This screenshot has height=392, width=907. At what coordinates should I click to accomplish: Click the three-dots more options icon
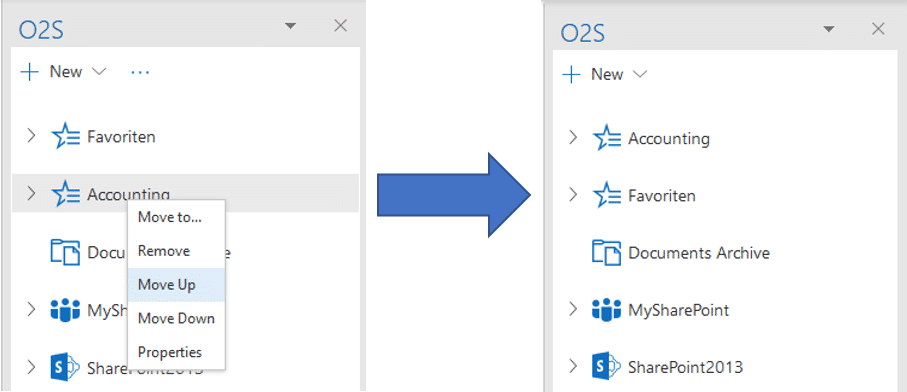(140, 72)
